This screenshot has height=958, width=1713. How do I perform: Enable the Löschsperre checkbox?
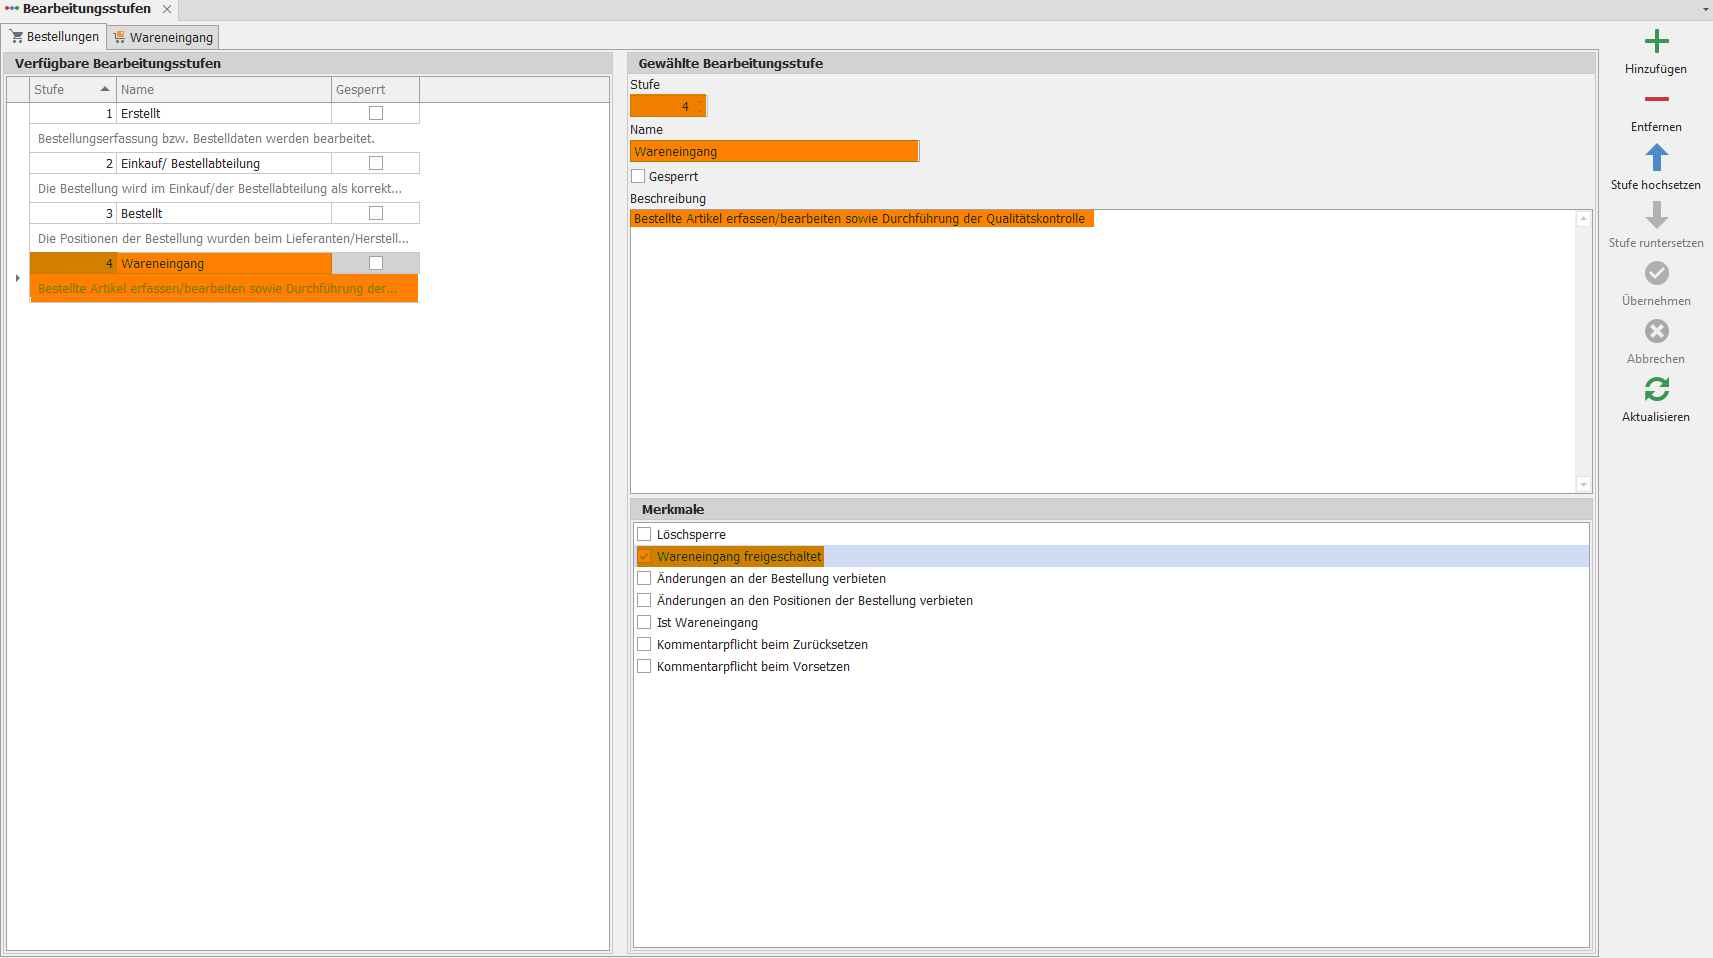[x=645, y=535]
